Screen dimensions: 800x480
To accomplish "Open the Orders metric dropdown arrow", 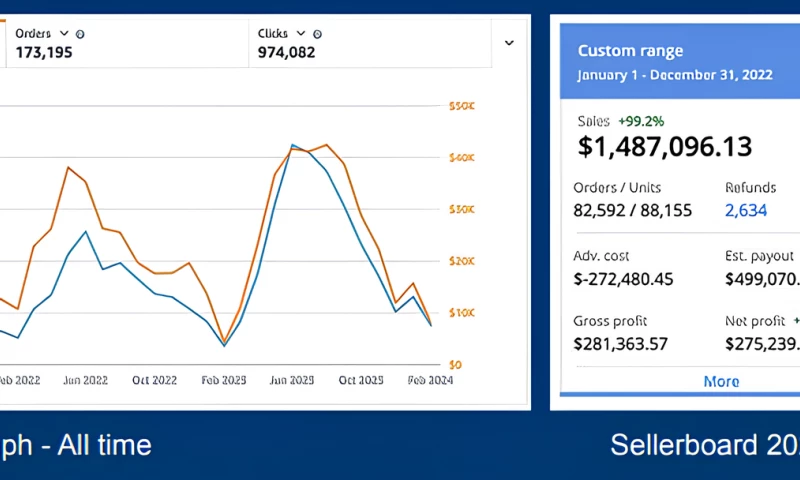I will click(65, 34).
